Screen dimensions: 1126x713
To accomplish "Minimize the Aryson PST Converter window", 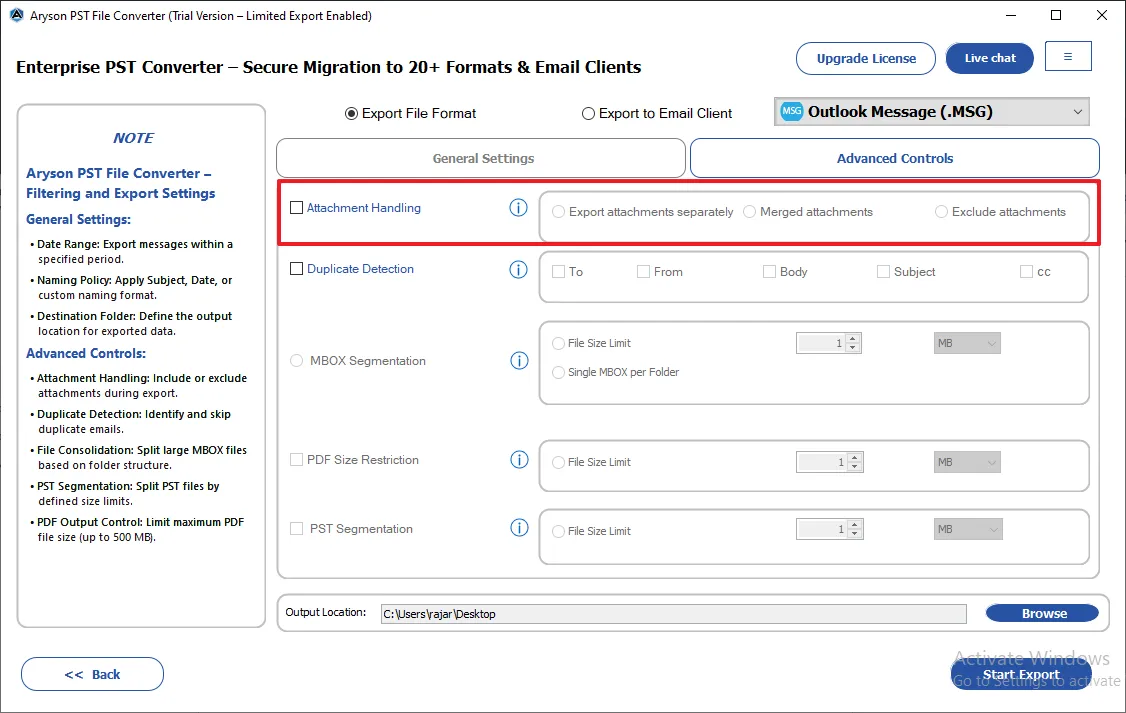I will (1011, 15).
